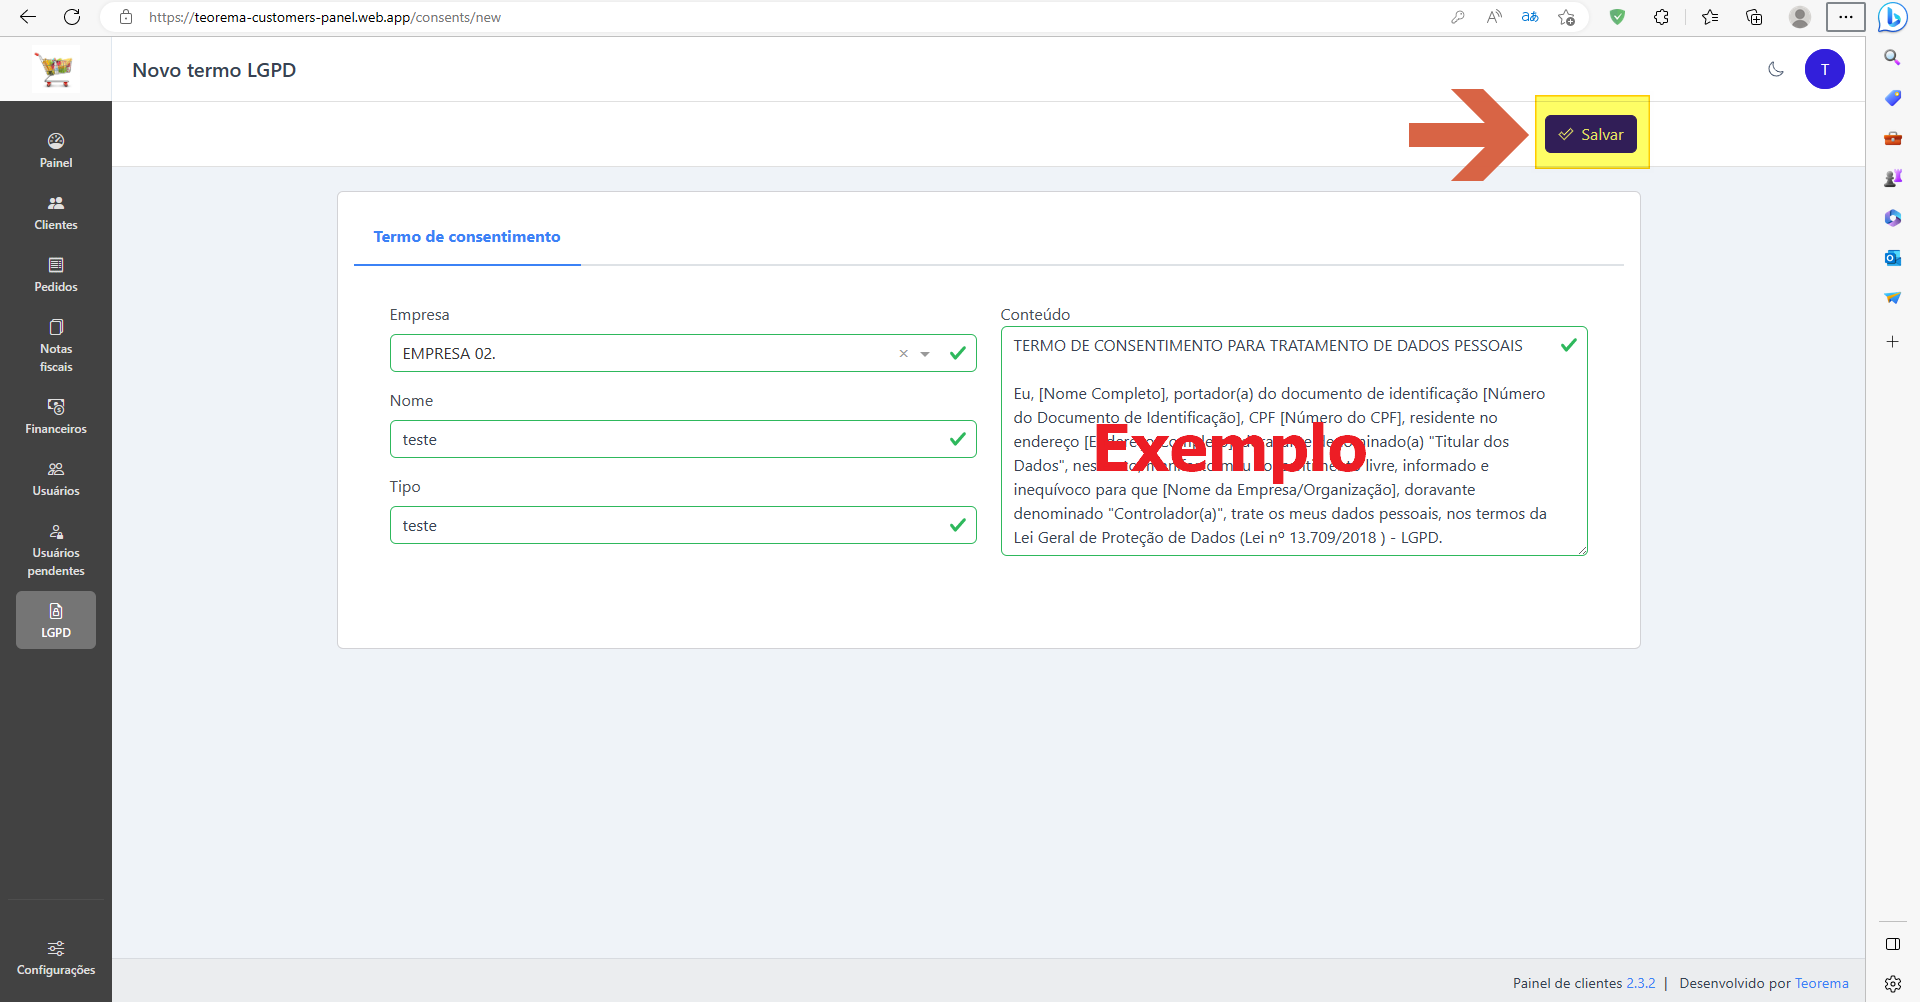Open Financeiros section
The image size is (1920, 1002).
[56, 417]
